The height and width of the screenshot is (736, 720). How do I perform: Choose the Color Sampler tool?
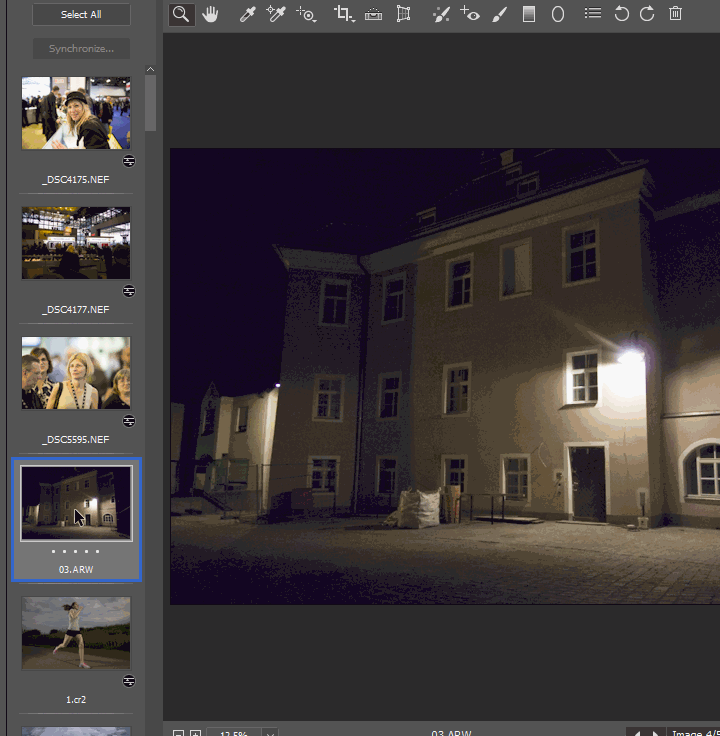276,14
